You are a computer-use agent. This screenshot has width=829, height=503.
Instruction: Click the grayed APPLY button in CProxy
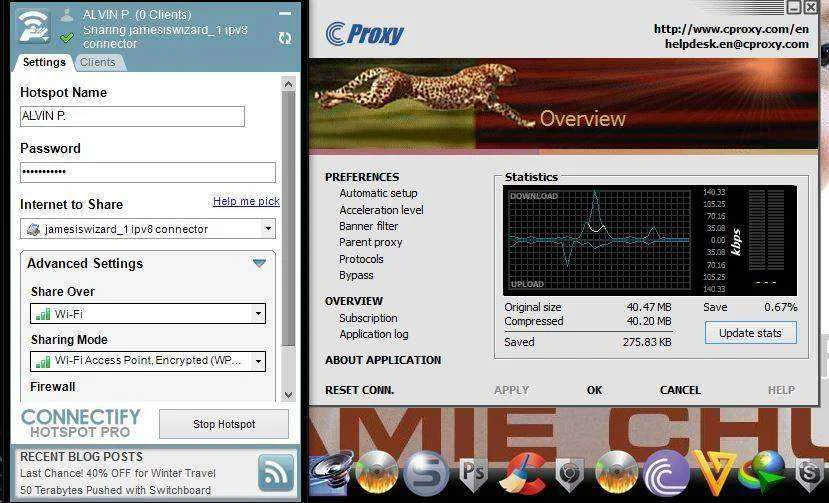(x=511, y=390)
